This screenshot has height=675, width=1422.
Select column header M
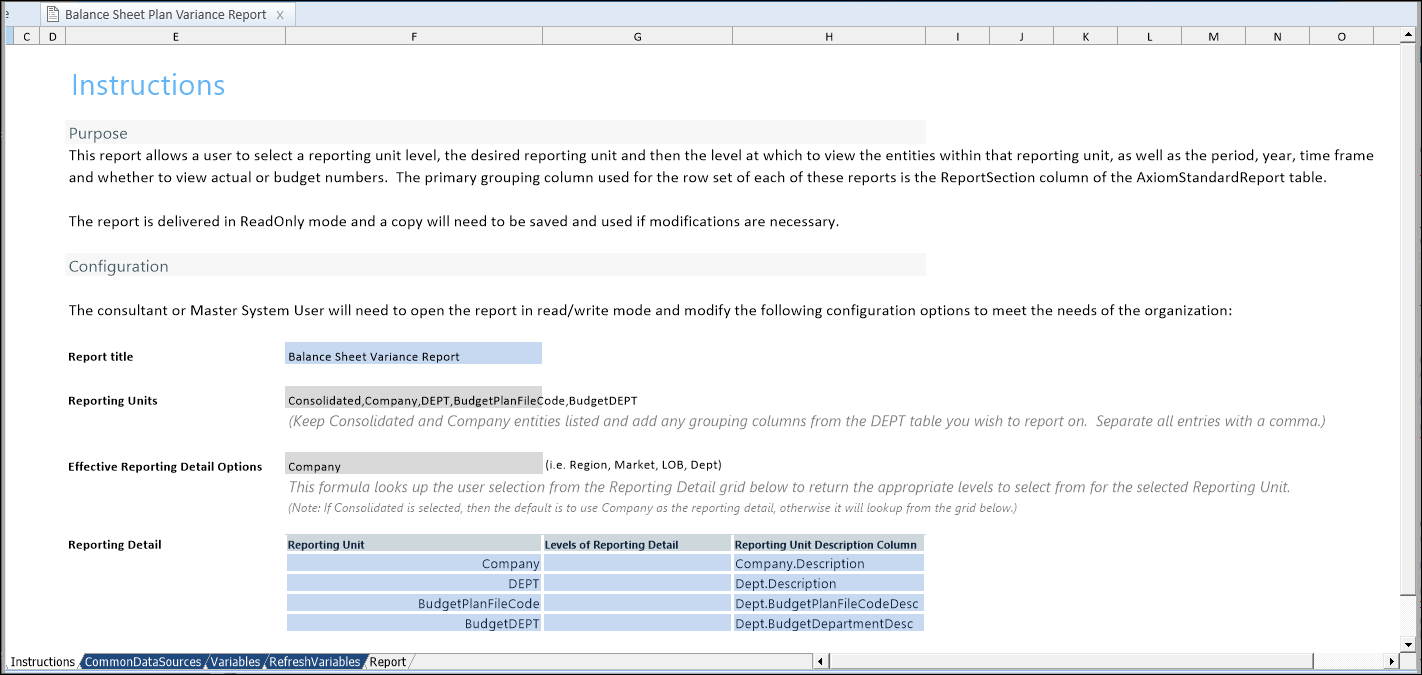[x=1213, y=36]
